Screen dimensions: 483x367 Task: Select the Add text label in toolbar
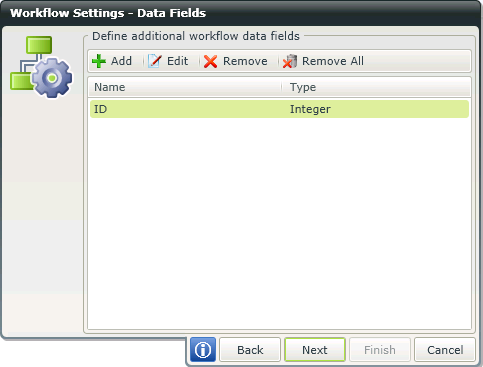coord(121,61)
